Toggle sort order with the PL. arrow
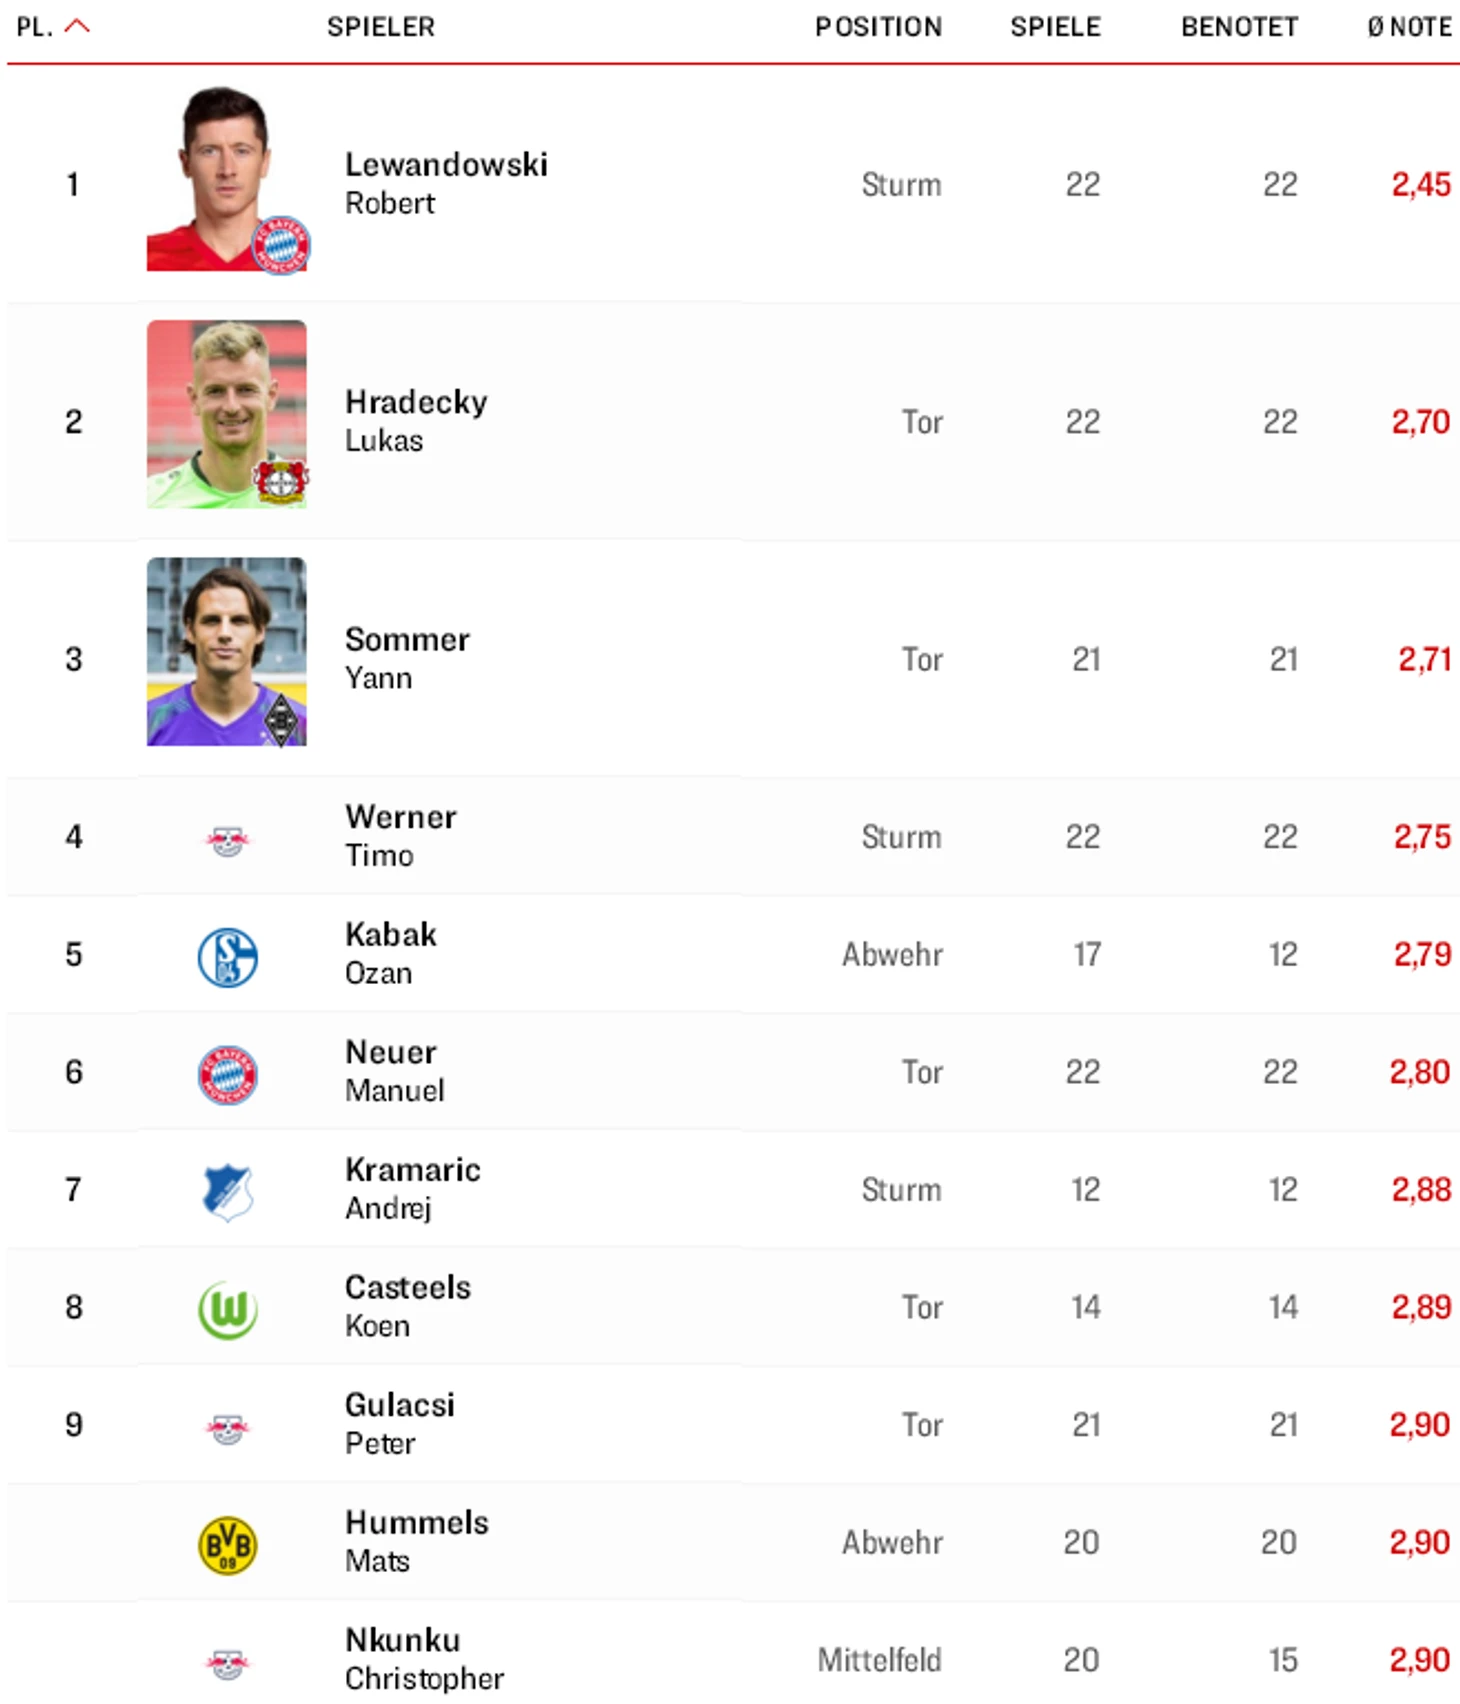 point(77,27)
